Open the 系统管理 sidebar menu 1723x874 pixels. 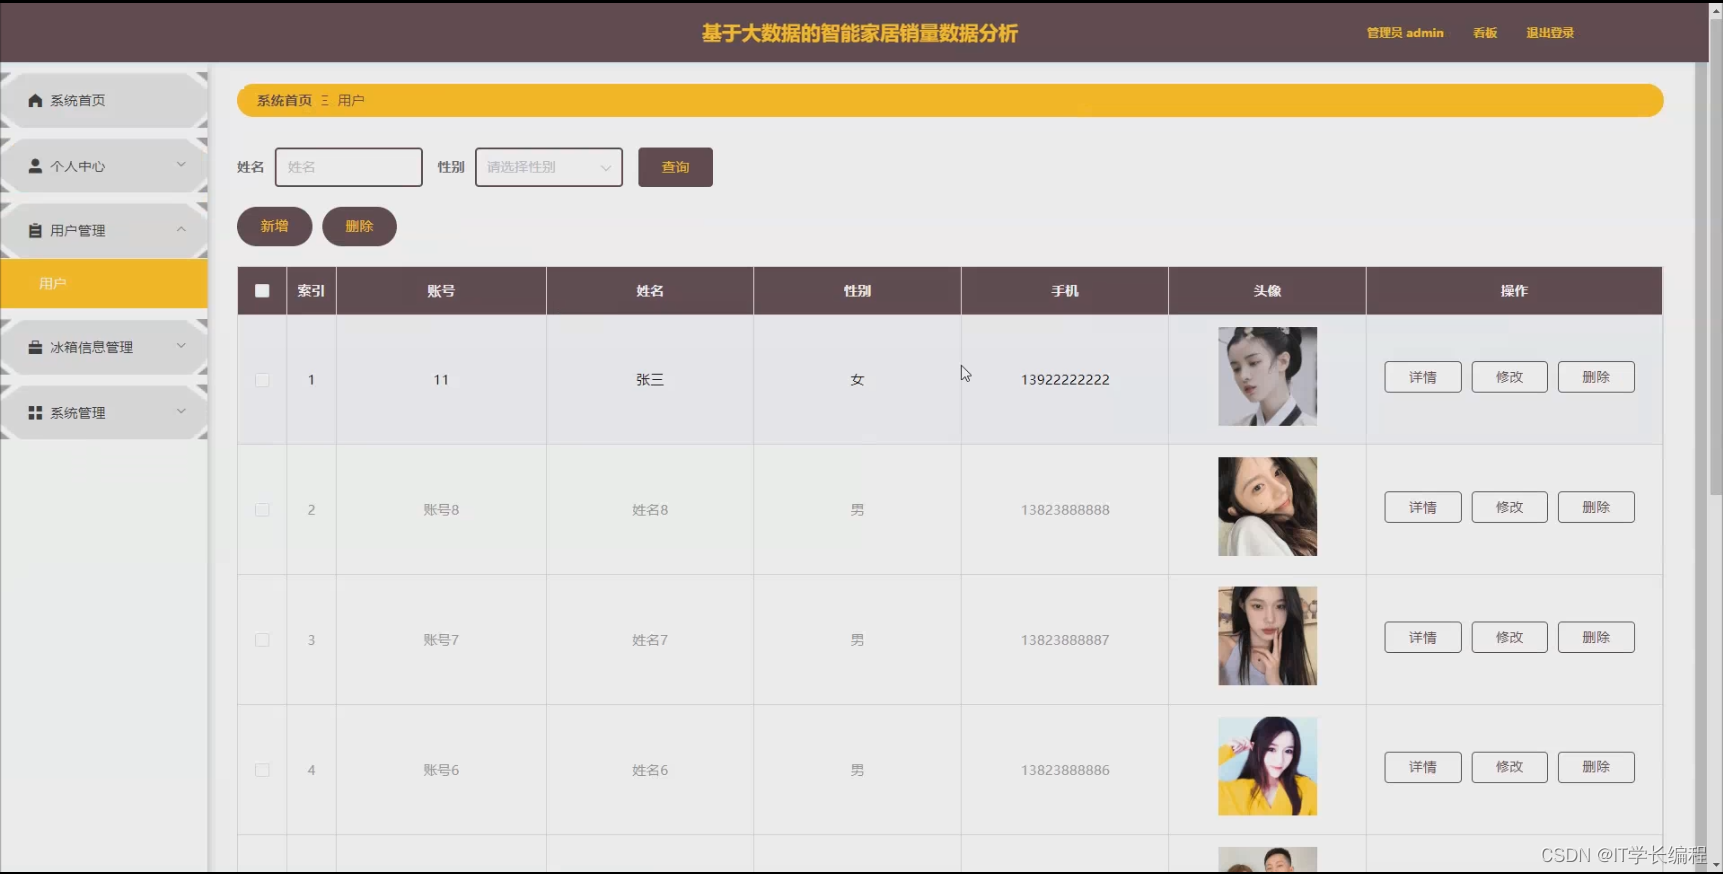[x=104, y=413]
